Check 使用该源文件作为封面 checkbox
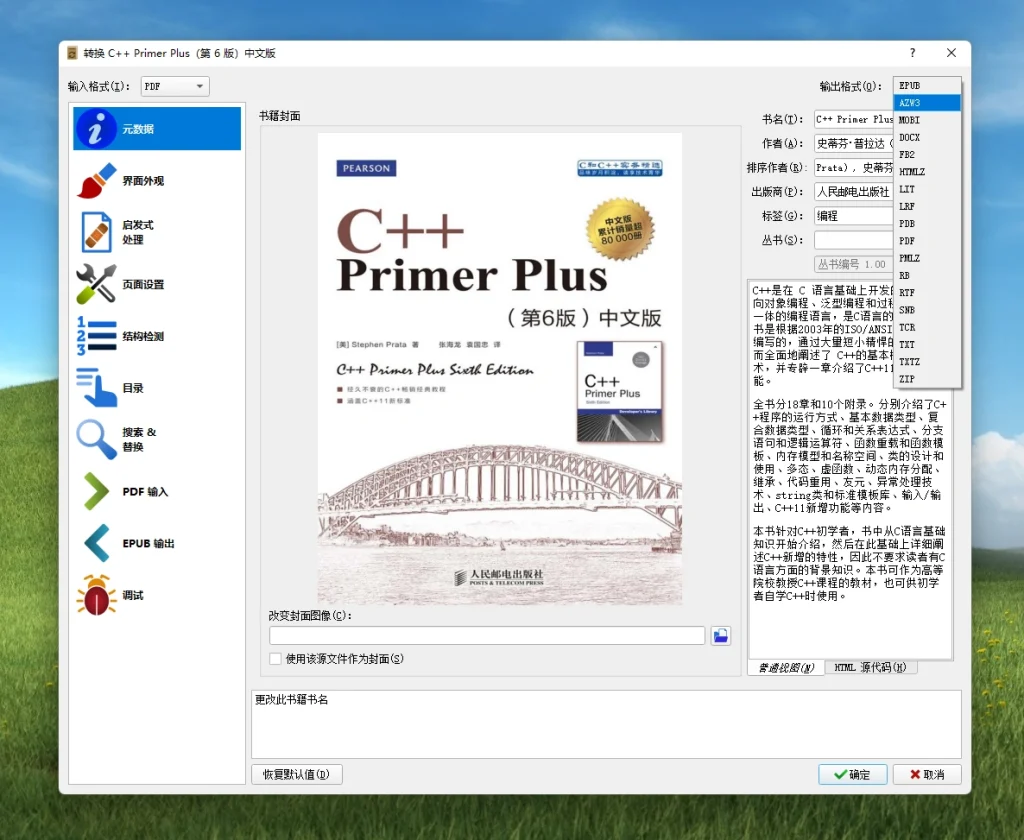This screenshot has width=1024, height=840. [276, 658]
